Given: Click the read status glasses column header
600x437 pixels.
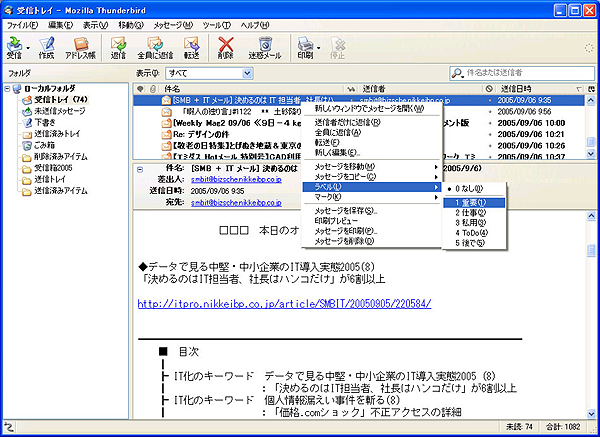Looking at the screenshot, I should pos(351,89).
